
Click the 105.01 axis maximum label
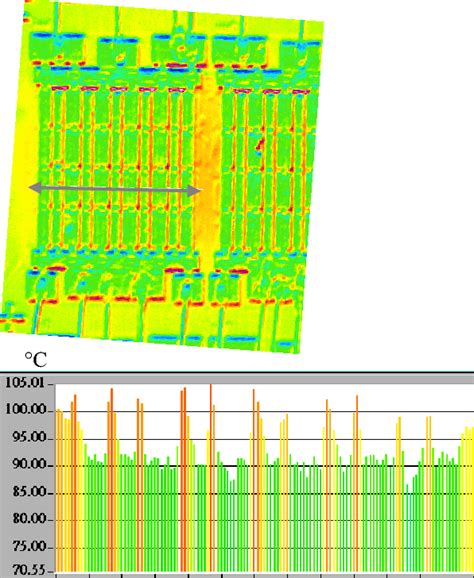pyautogui.click(x=25, y=383)
